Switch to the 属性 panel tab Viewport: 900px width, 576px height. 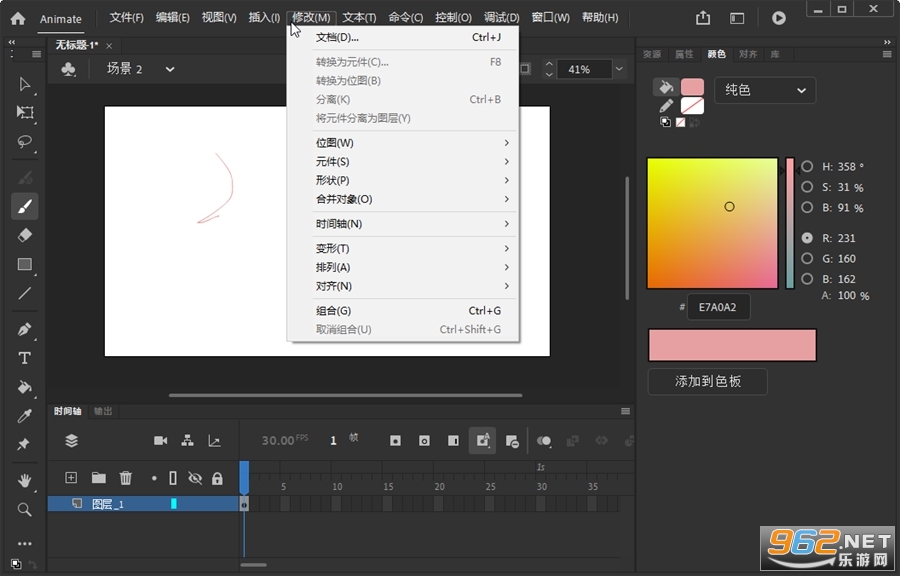(684, 54)
